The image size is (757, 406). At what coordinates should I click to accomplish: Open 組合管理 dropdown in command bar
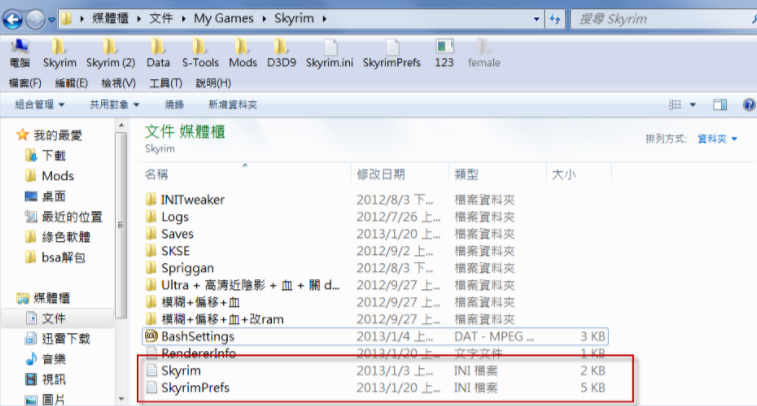coord(39,104)
